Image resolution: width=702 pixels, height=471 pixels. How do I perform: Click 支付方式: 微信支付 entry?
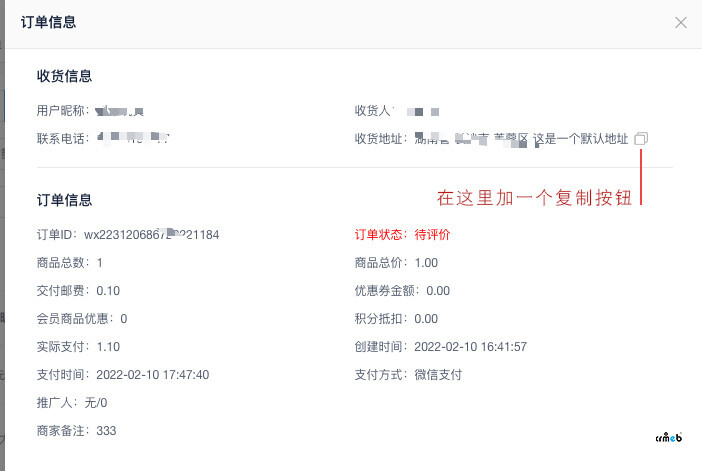pyautogui.click(x=408, y=375)
